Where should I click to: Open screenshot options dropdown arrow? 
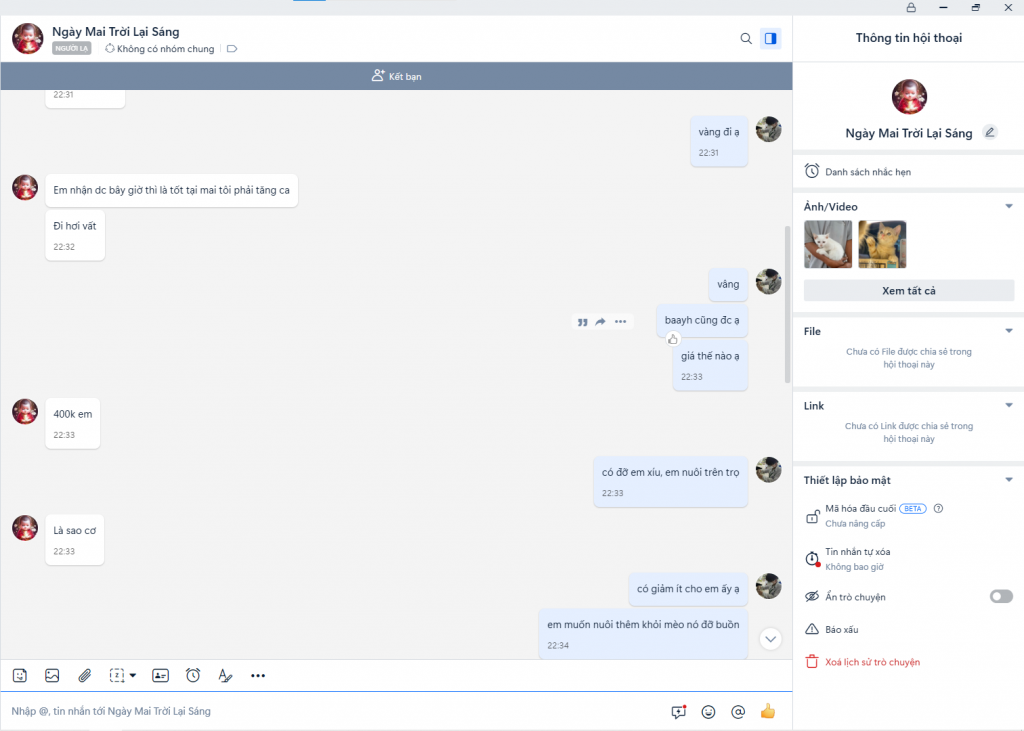(x=133, y=675)
